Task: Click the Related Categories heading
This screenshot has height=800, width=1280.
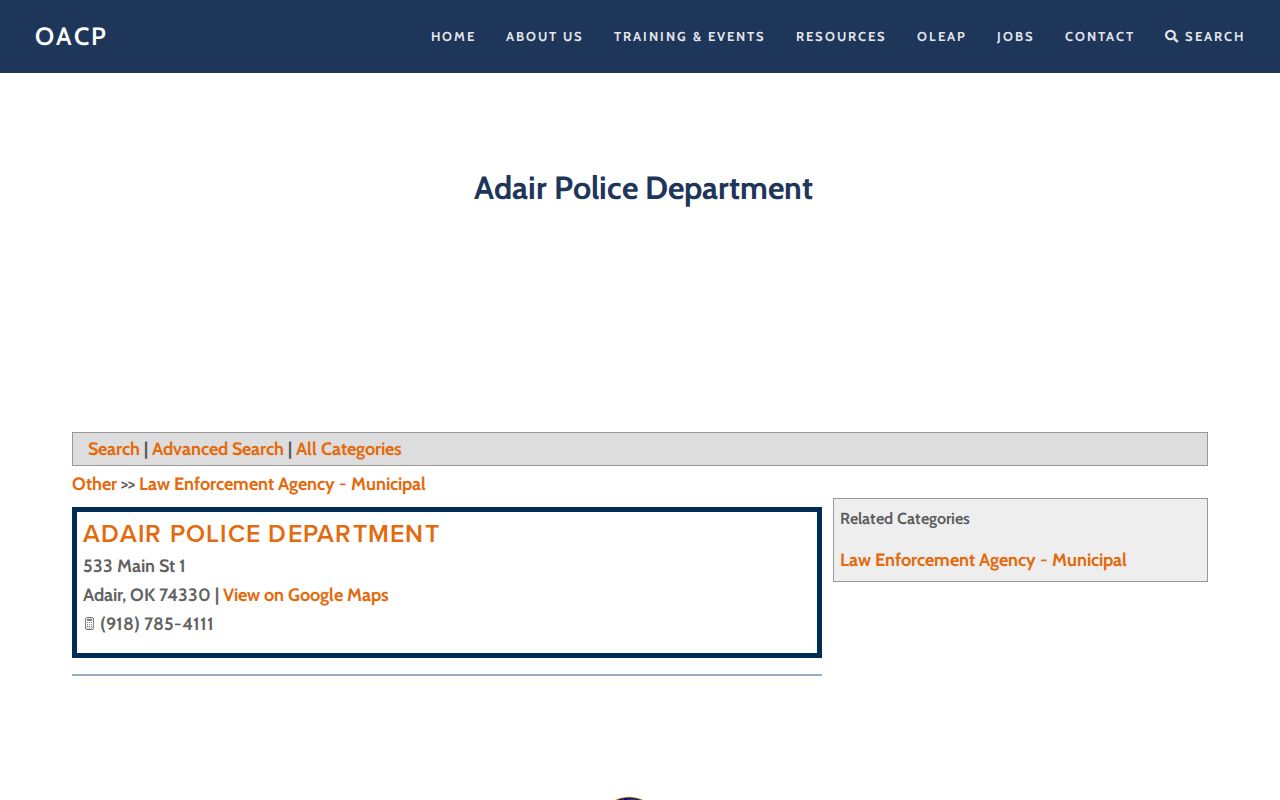Action: coord(905,519)
